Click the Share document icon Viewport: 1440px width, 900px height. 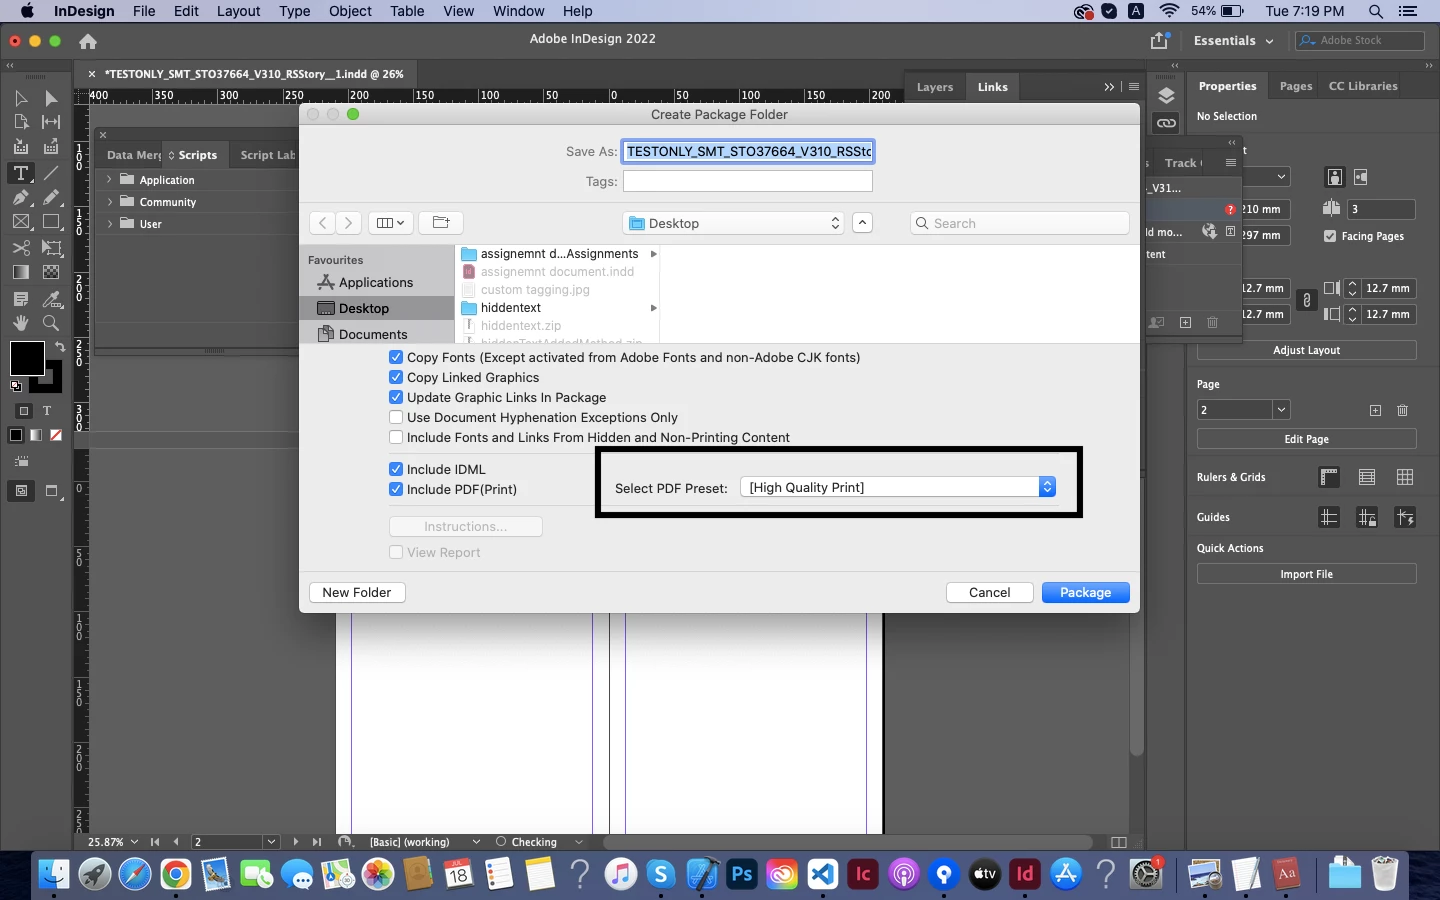click(x=1160, y=41)
